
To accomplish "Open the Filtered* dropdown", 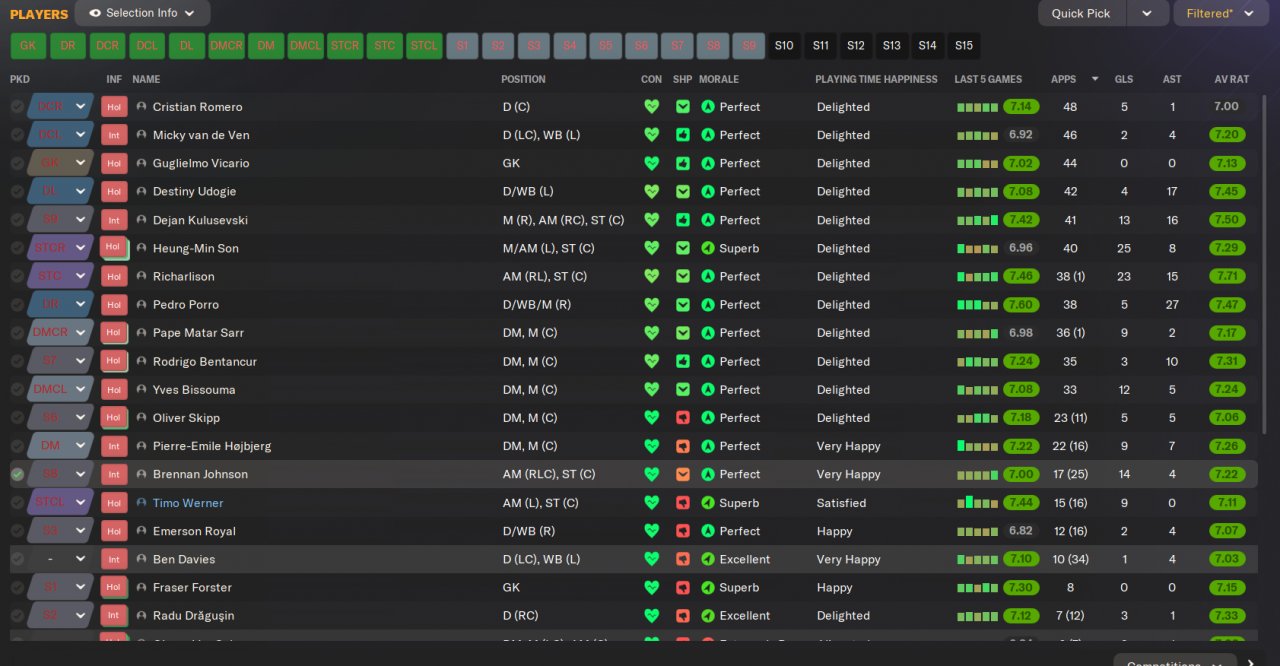I will [x=1220, y=14].
